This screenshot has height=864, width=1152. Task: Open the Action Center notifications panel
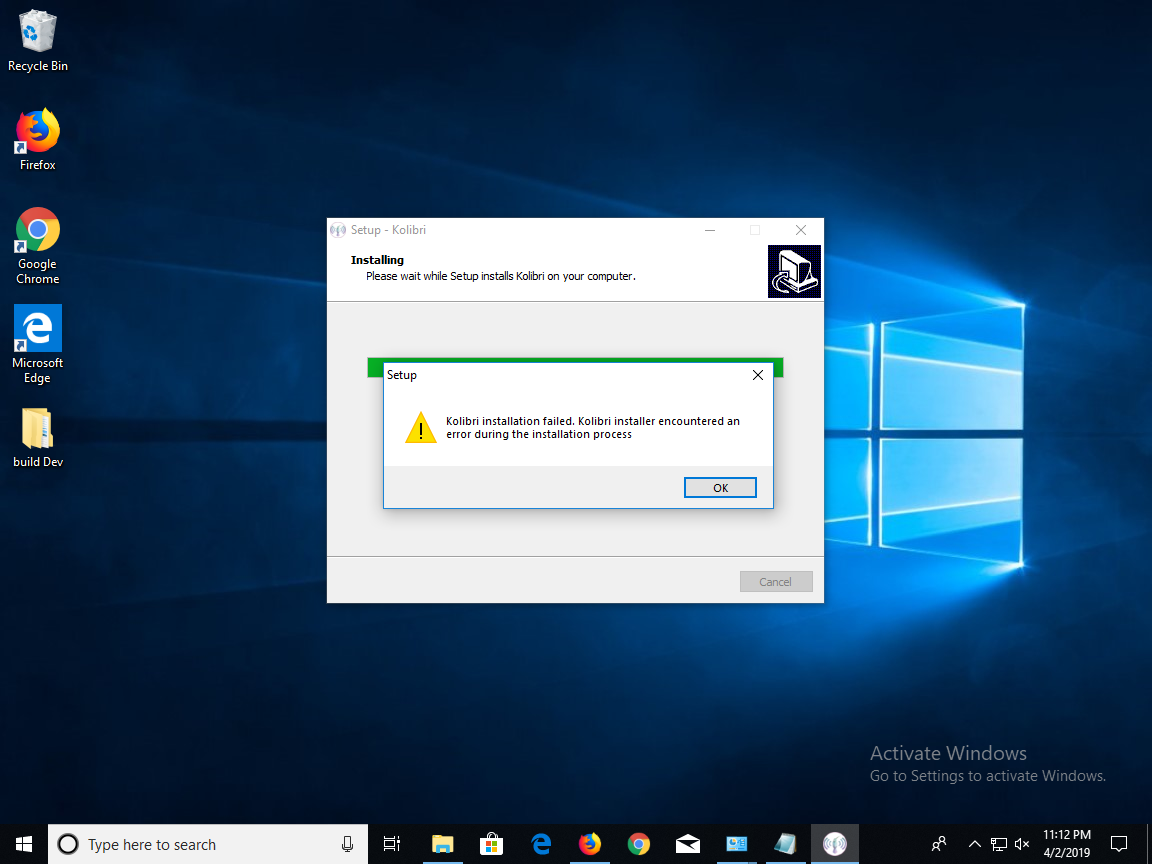[1119, 845]
